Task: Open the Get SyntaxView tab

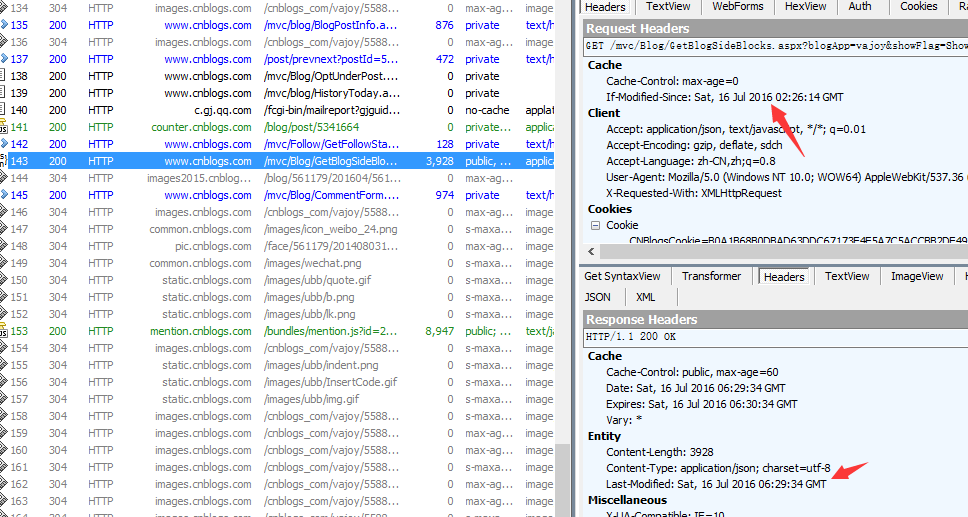Action: click(x=622, y=276)
